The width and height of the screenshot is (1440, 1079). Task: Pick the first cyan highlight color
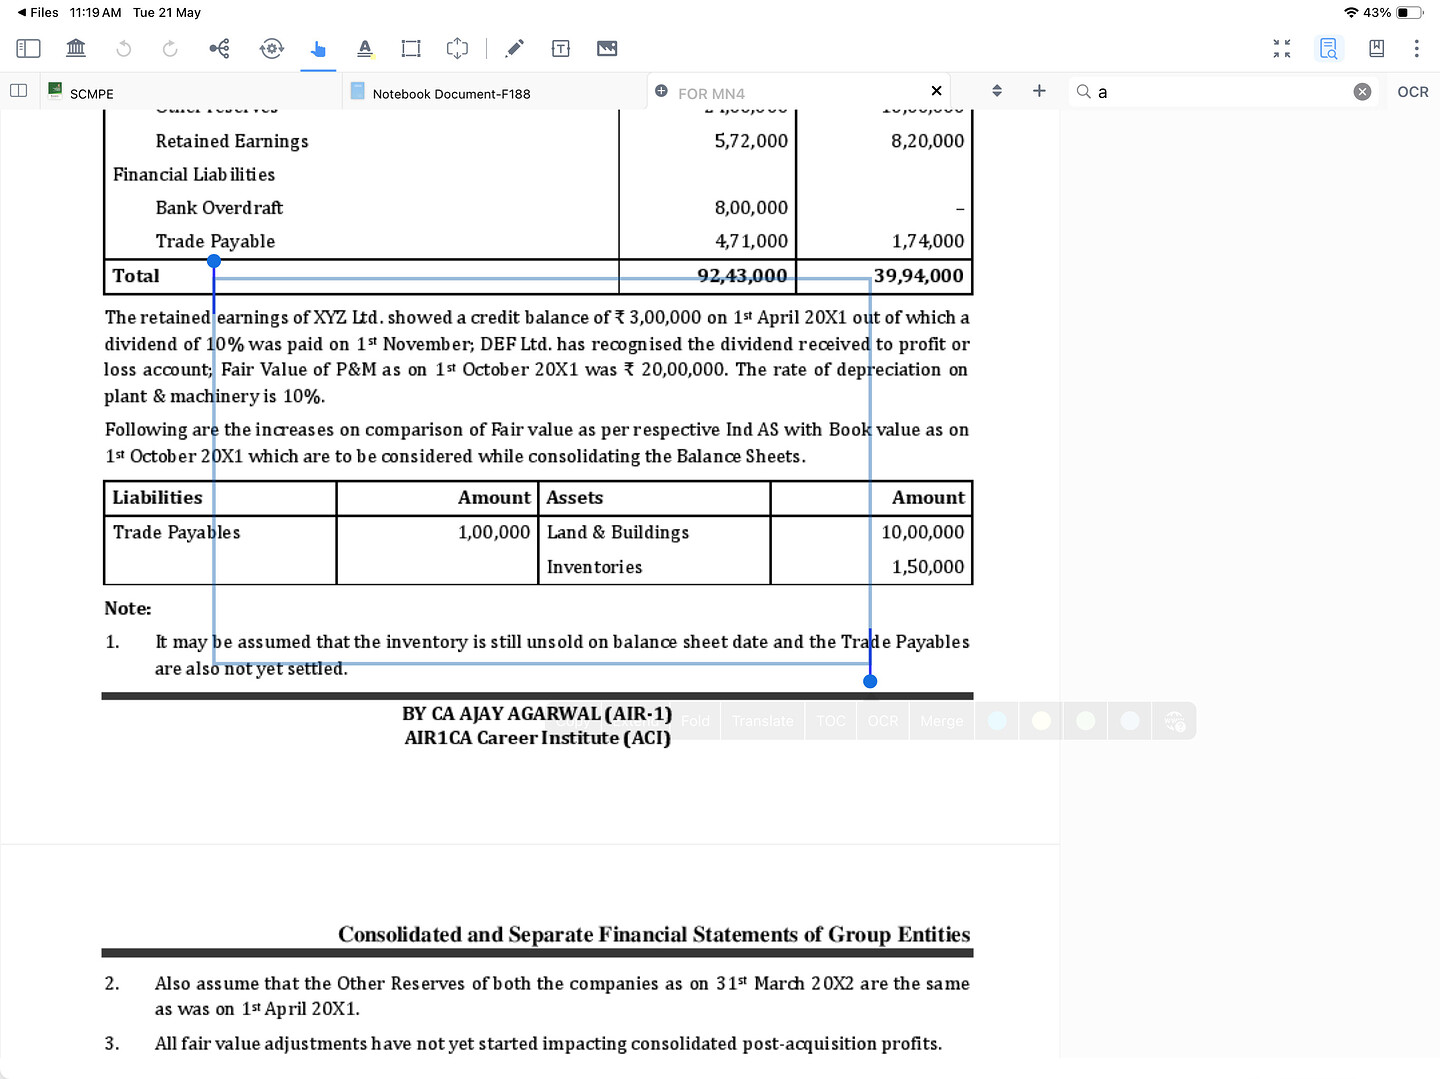pyautogui.click(x=997, y=721)
